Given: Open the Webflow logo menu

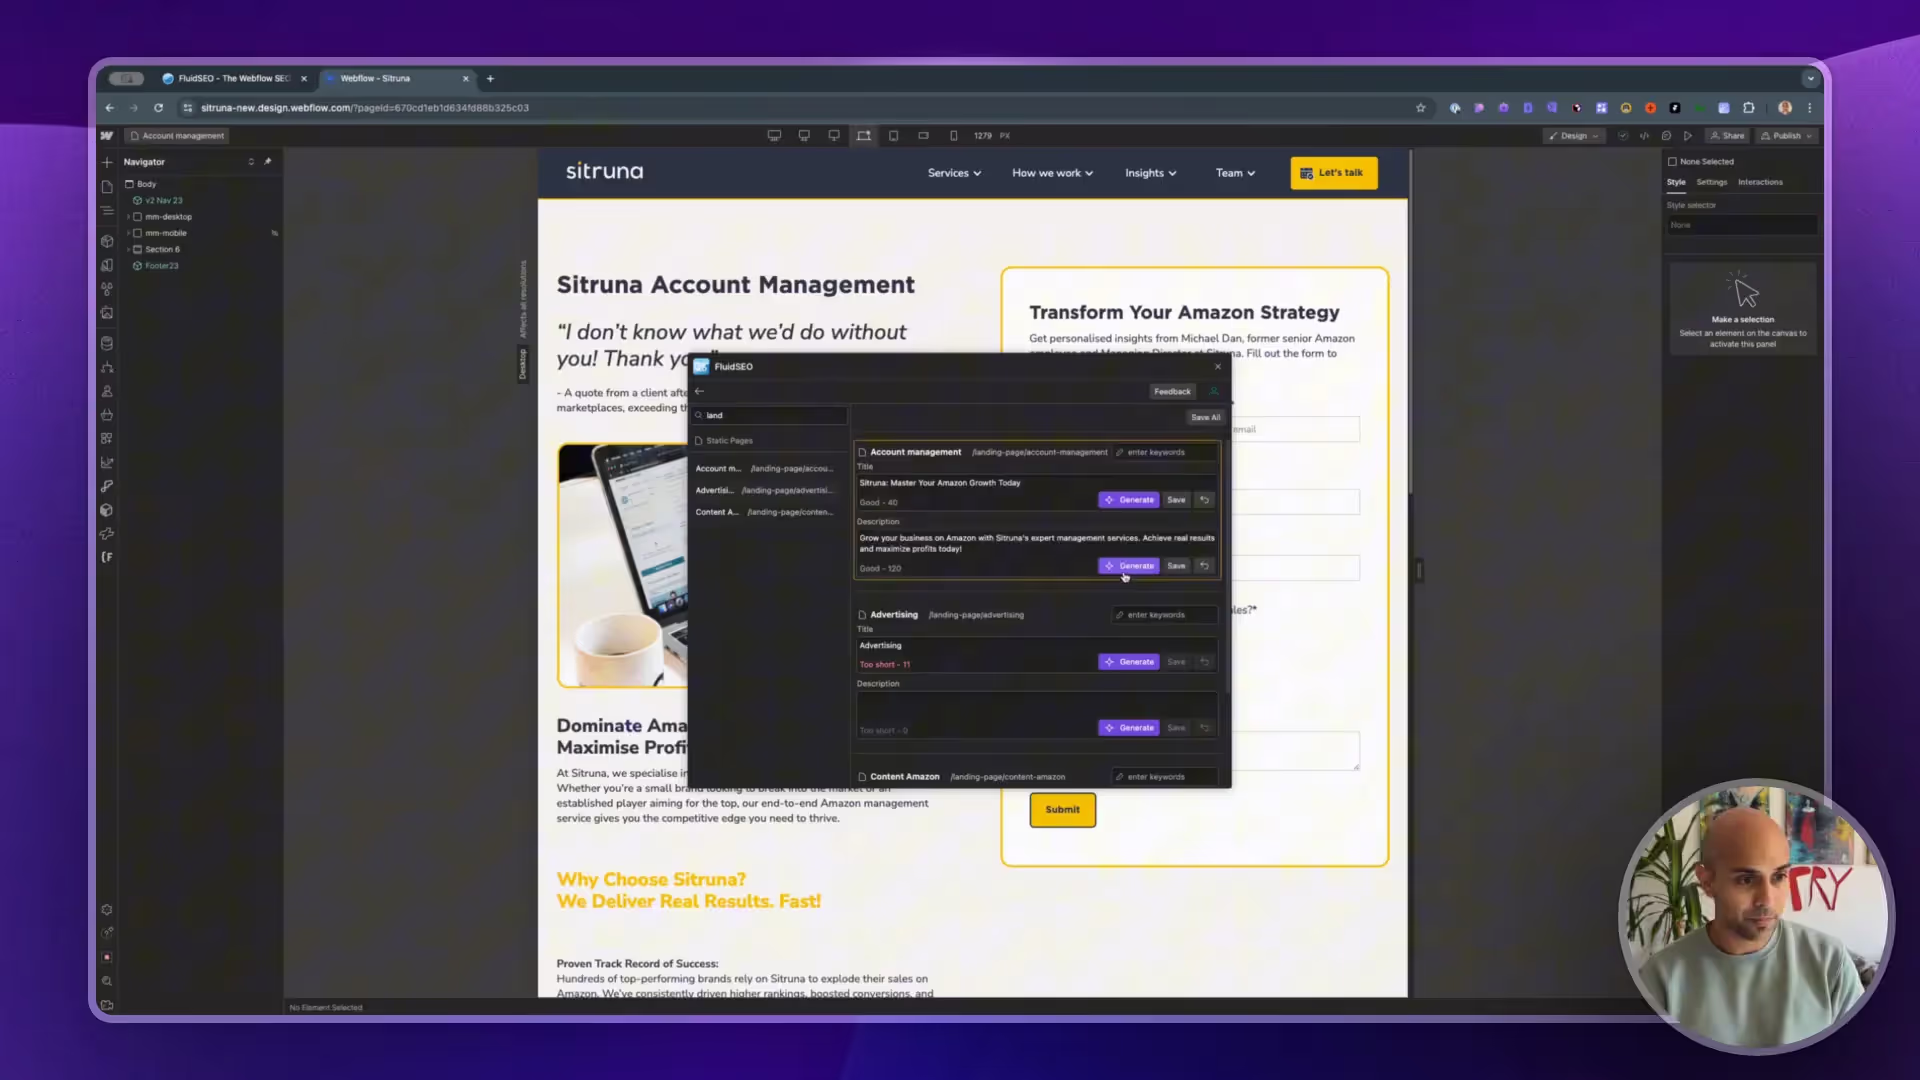Looking at the screenshot, I should [x=107, y=136].
